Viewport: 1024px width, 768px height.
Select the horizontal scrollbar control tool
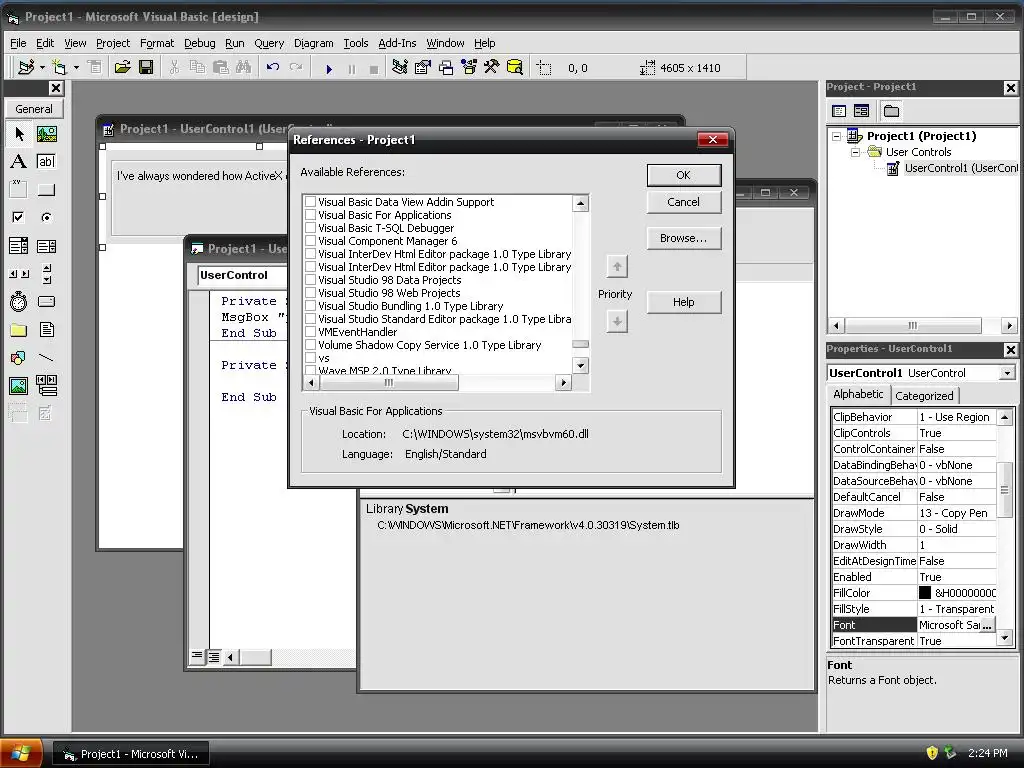tap(19, 274)
